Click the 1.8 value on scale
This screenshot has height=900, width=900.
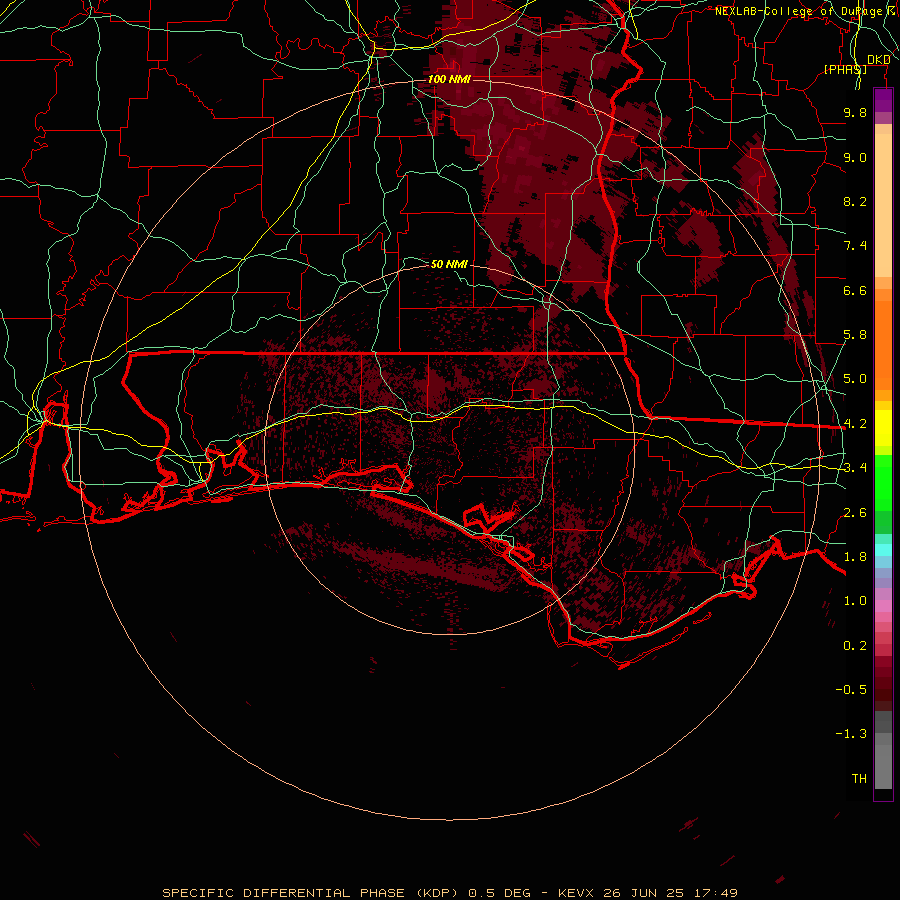click(x=855, y=557)
